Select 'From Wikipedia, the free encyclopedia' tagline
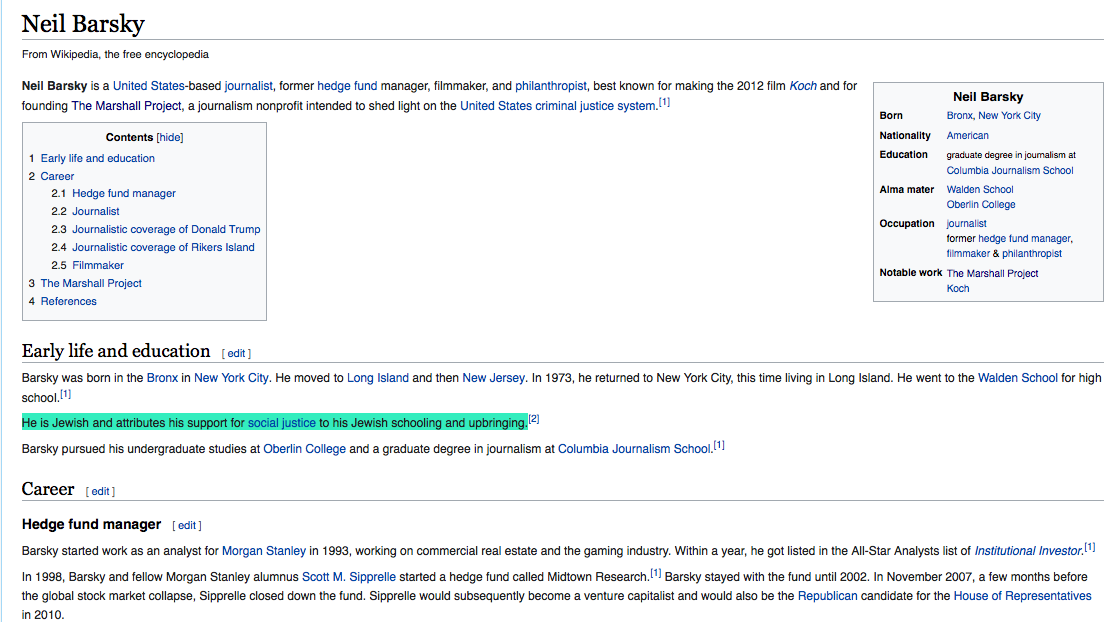Image resolution: width=1115 pixels, height=622 pixels. 115,55
